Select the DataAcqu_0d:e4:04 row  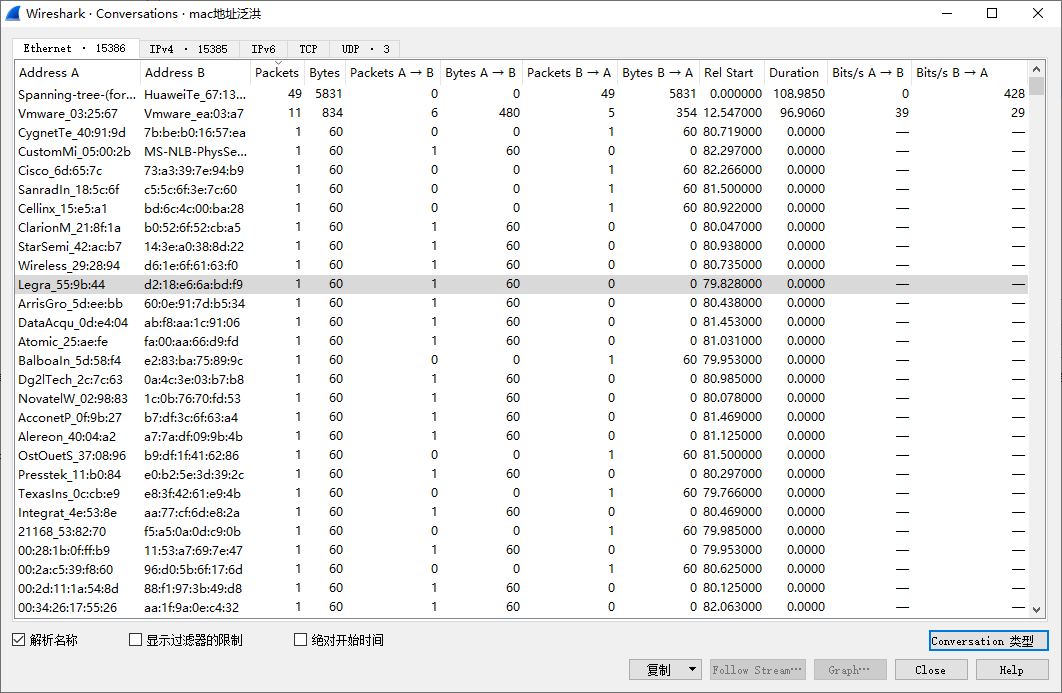pos(521,322)
